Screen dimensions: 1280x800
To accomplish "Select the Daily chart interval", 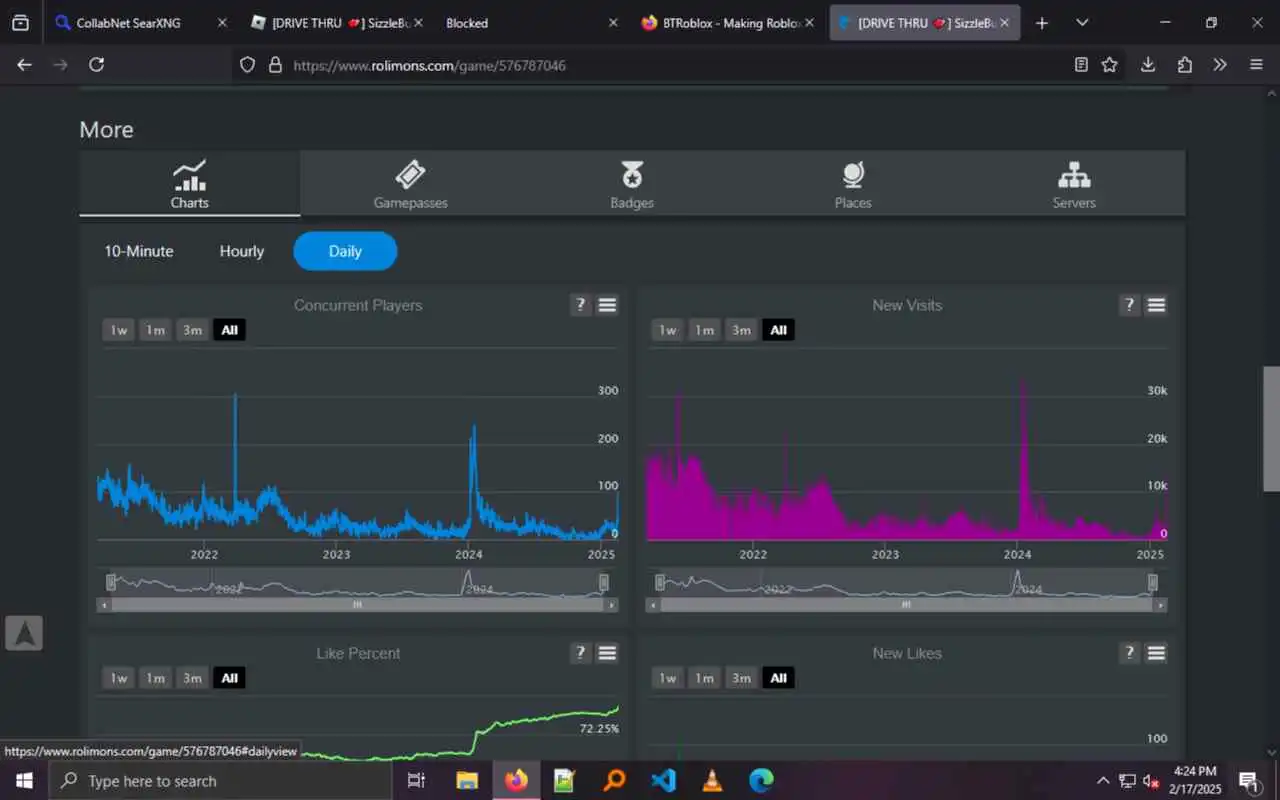I will (345, 251).
